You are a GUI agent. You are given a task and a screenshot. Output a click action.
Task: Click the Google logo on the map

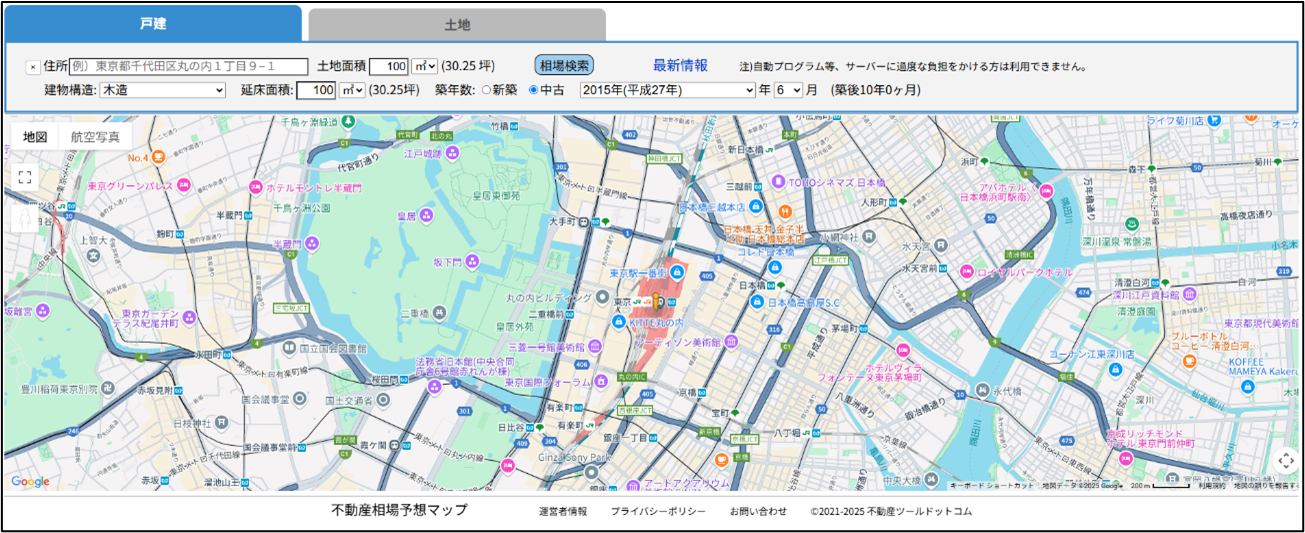click(x=30, y=482)
